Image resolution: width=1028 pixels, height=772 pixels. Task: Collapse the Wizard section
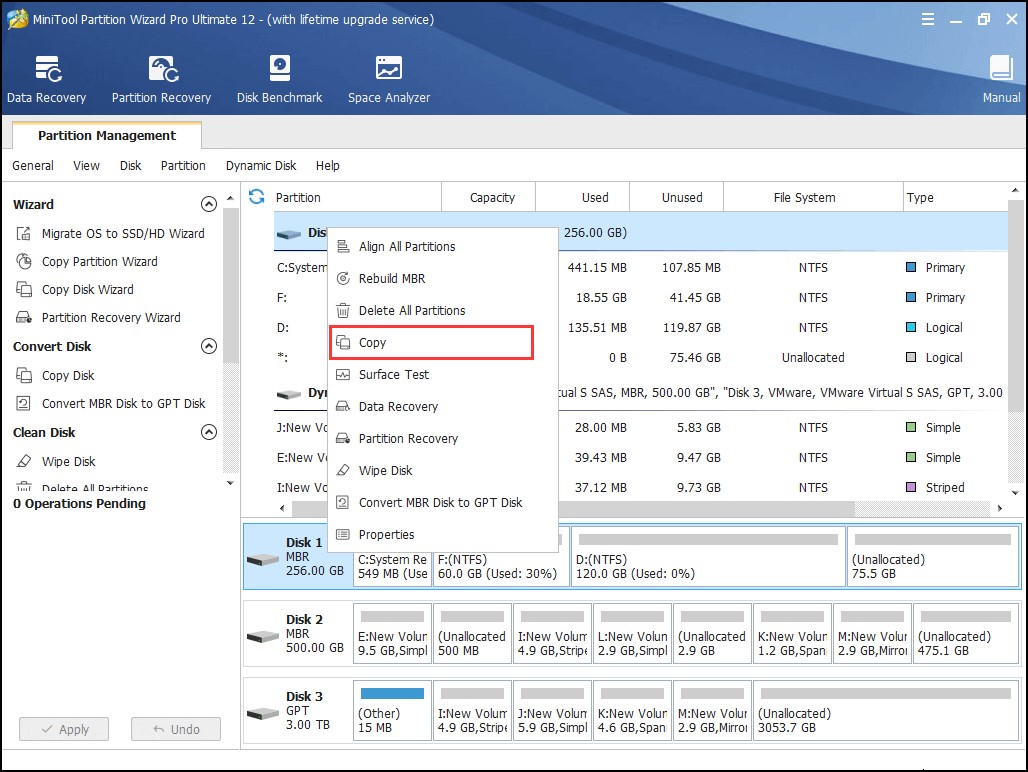tap(209, 204)
